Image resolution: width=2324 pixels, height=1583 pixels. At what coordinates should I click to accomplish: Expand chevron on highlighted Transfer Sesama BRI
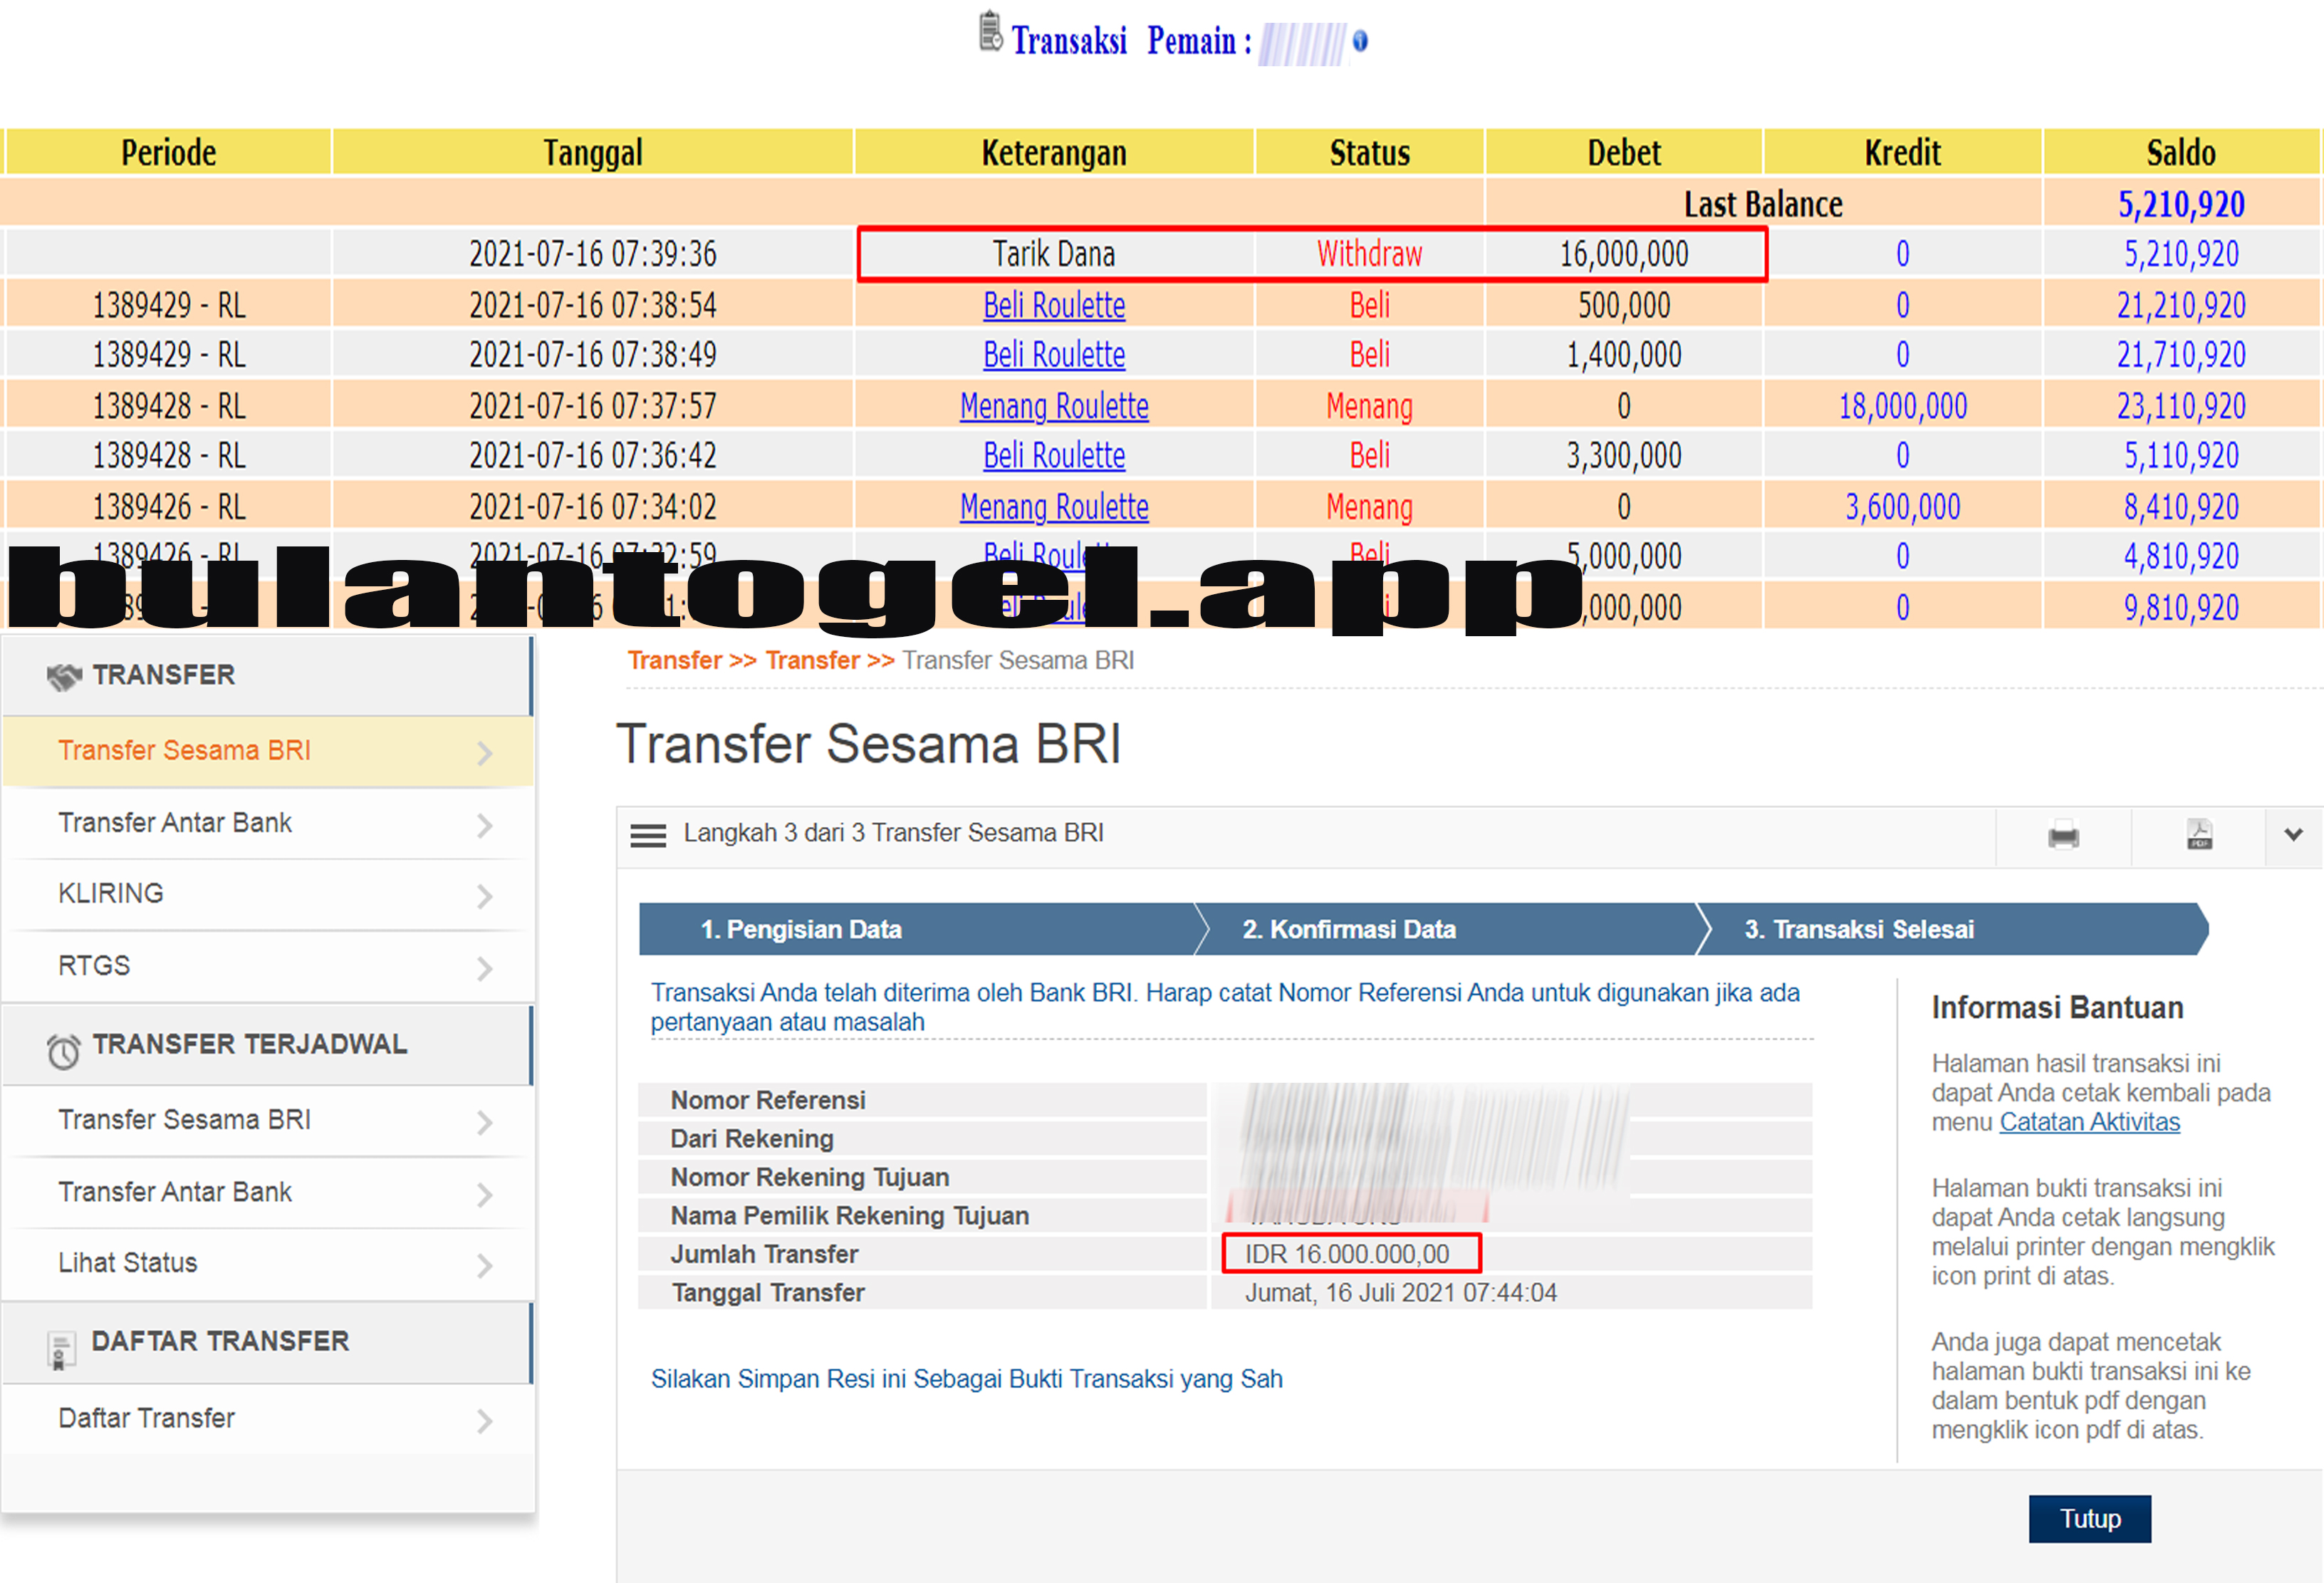(485, 753)
